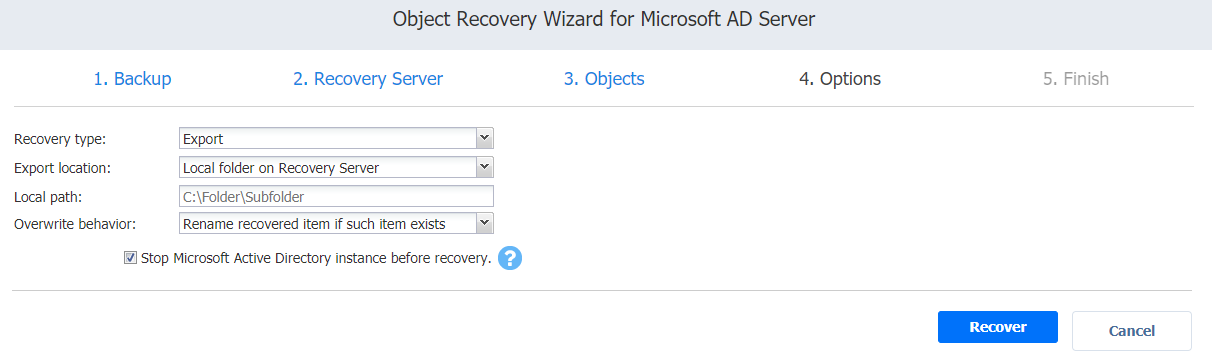Click the 'Rename recovered item if such item exists' box
The width and height of the screenshot is (1212, 361).
point(336,223)
